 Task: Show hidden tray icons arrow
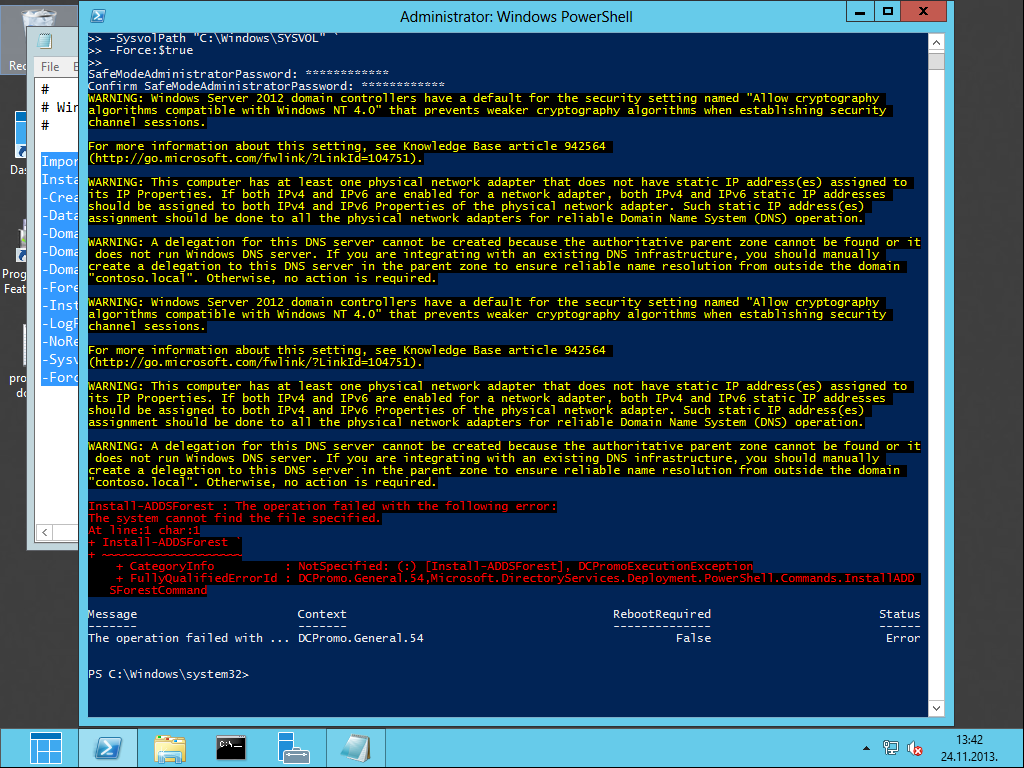pos(867,748)
